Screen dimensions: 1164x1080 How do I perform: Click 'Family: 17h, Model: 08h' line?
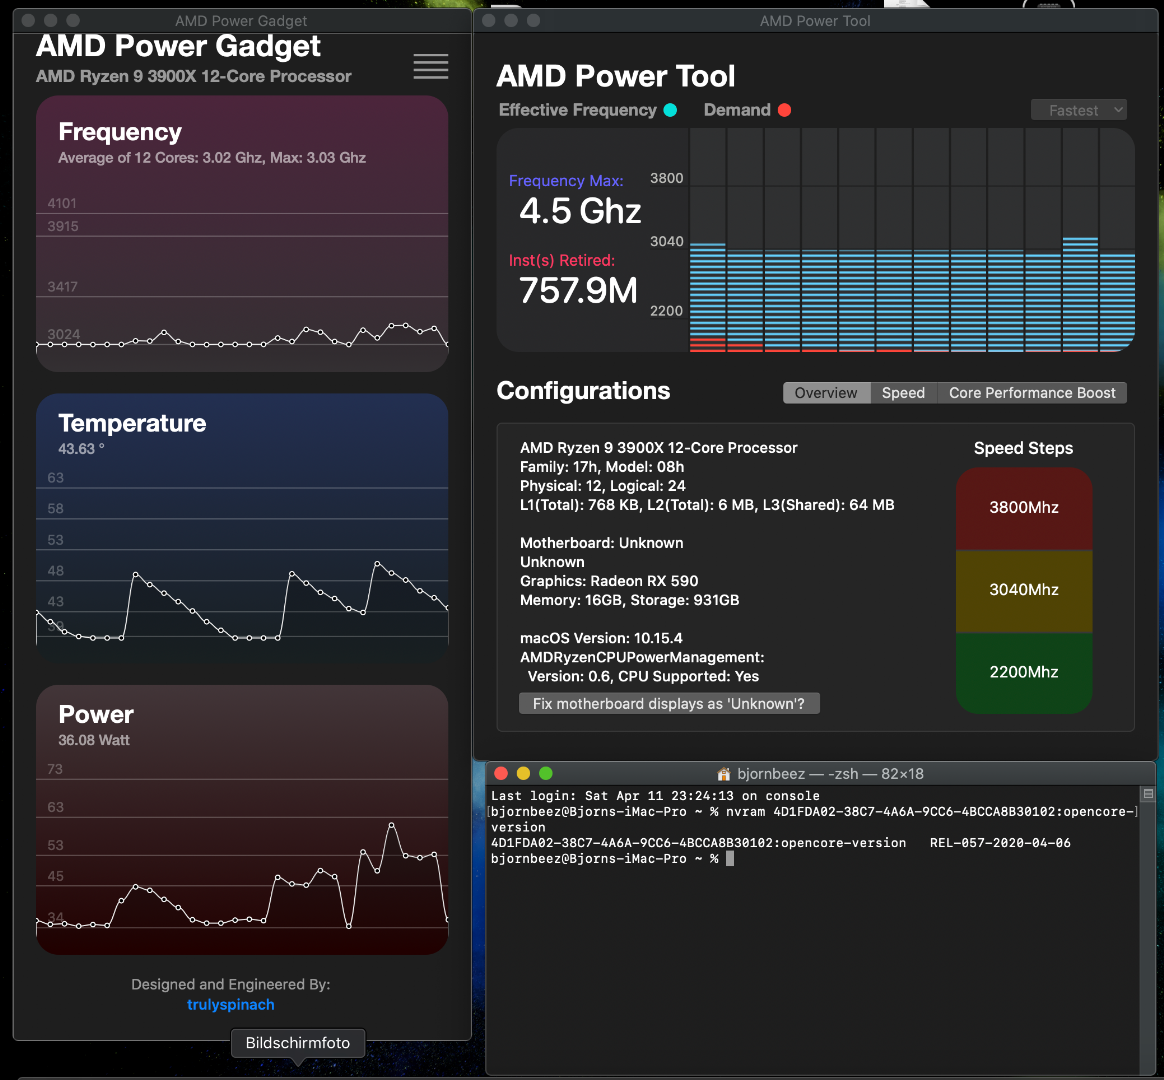pyautogui.click(x=602, y=467)
